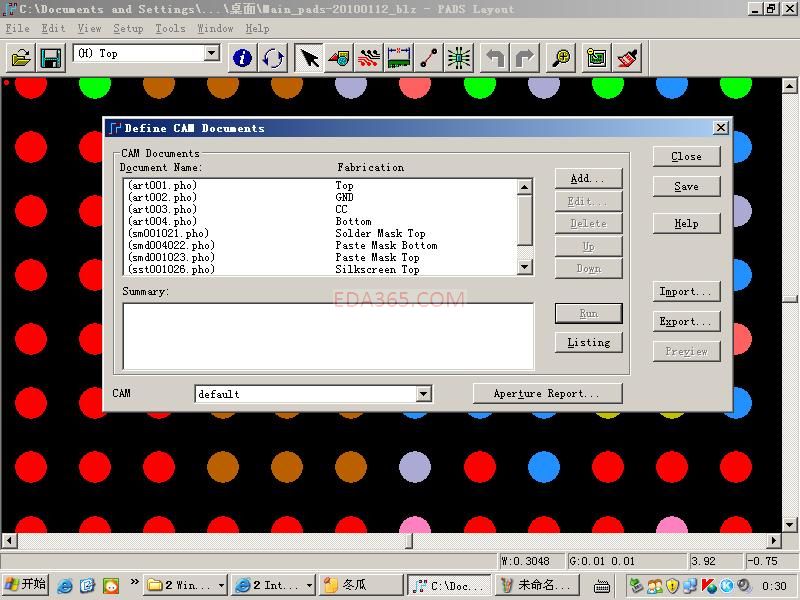
Task: Click the Save disk icon in toolbar
Action: 50,58
